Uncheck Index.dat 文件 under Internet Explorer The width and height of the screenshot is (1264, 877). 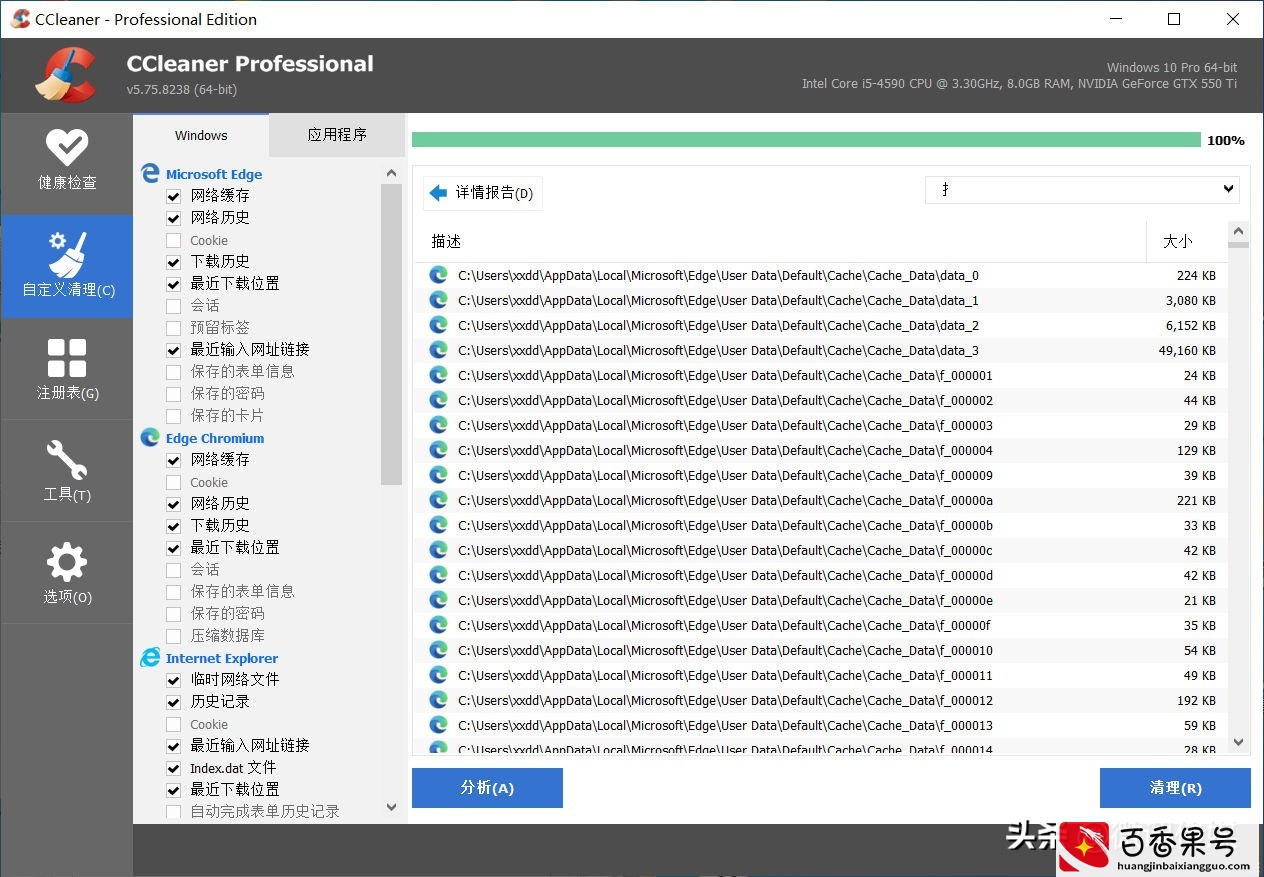click(174, 768)
